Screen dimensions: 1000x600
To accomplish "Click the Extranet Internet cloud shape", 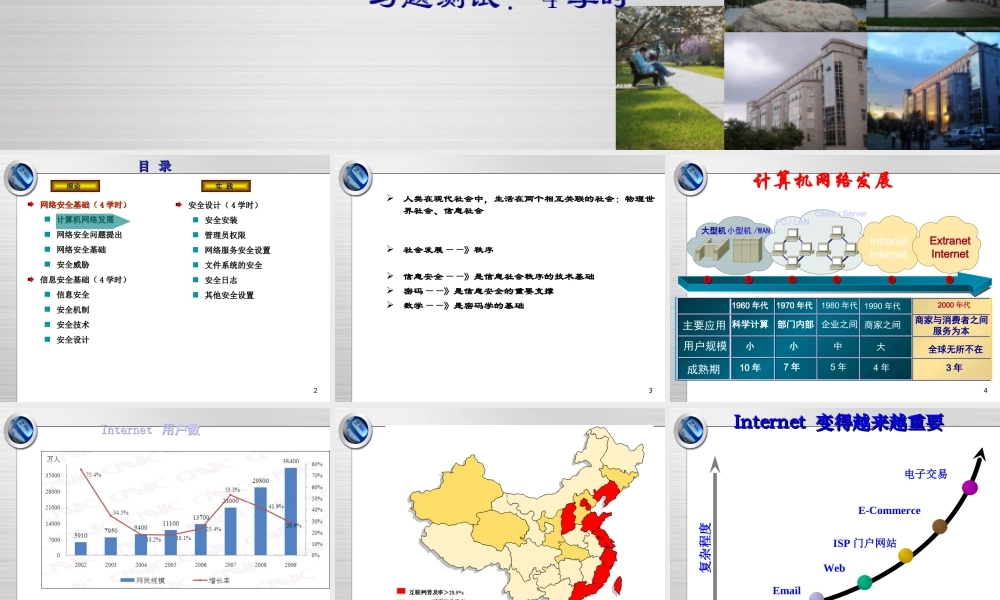I will click(x=949, y=246).
